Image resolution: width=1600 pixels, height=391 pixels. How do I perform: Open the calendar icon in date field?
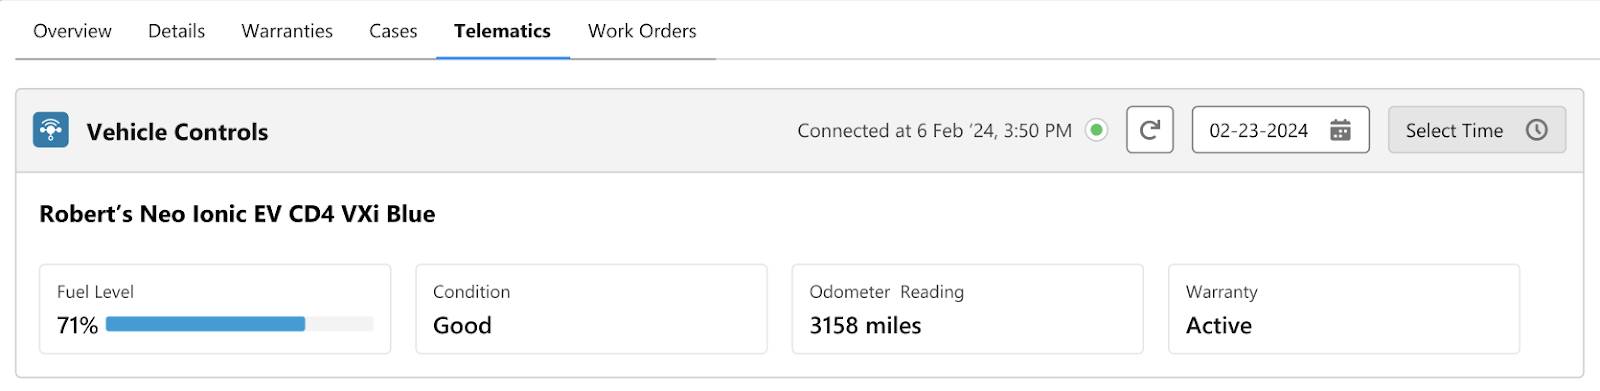[1340, 130]
